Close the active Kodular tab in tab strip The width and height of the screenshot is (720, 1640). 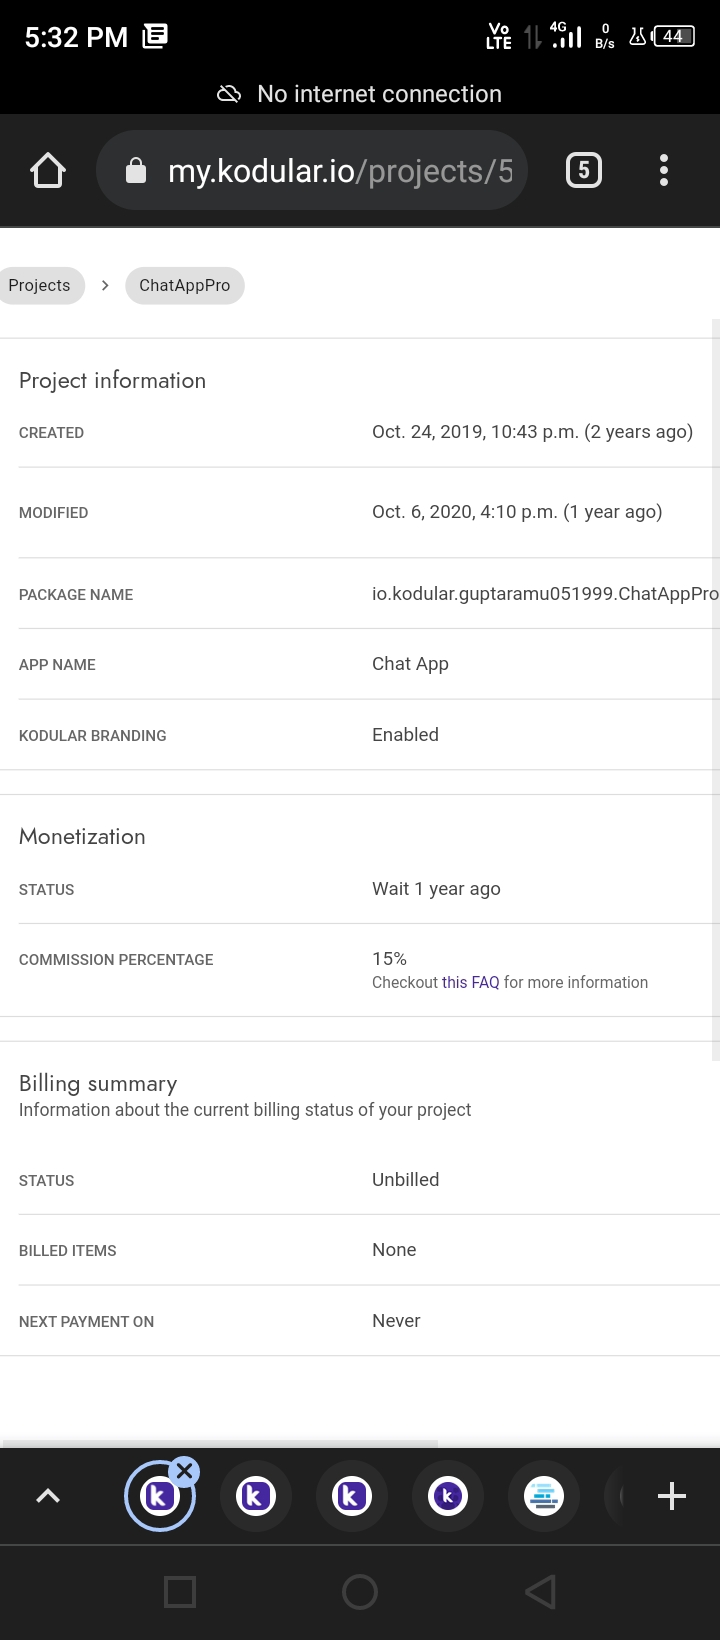pos(184,1471)
